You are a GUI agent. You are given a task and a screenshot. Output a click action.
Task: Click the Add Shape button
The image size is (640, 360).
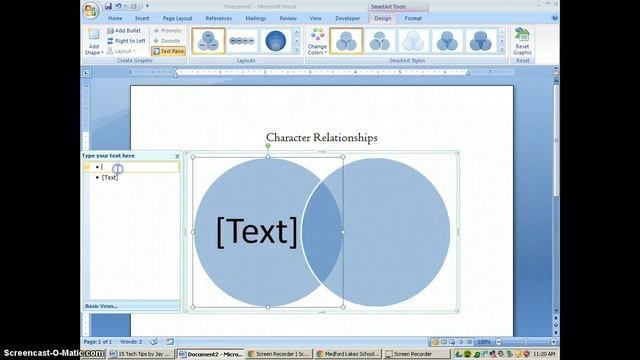click(x=93, y=42)
